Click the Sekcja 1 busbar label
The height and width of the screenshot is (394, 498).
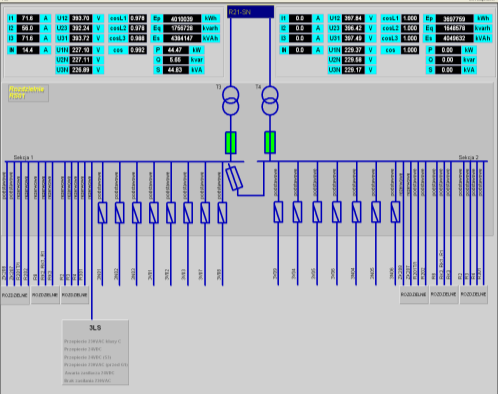23,157
